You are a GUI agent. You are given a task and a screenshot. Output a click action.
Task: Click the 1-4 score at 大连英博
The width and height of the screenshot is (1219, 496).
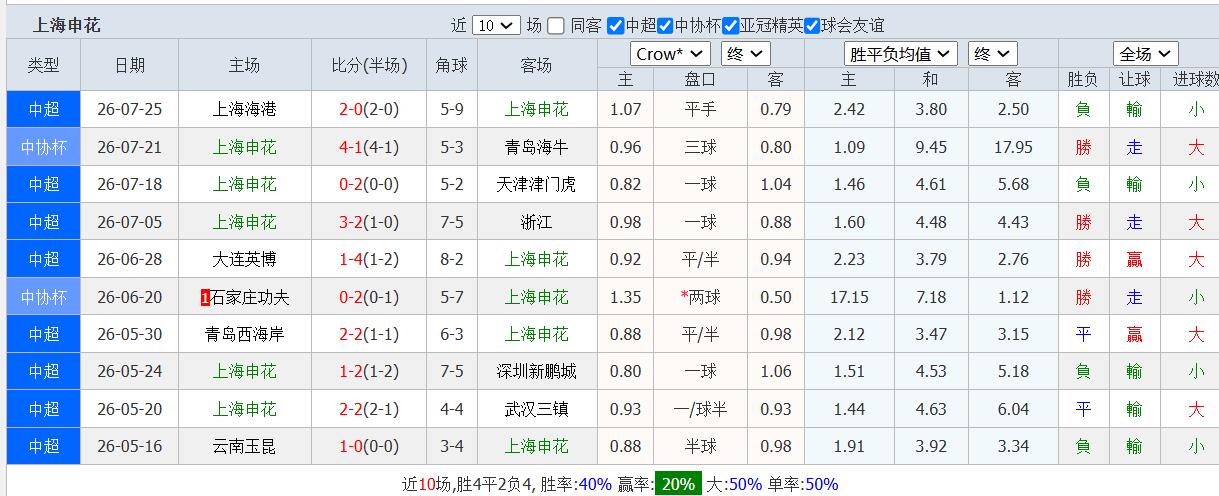350,259
